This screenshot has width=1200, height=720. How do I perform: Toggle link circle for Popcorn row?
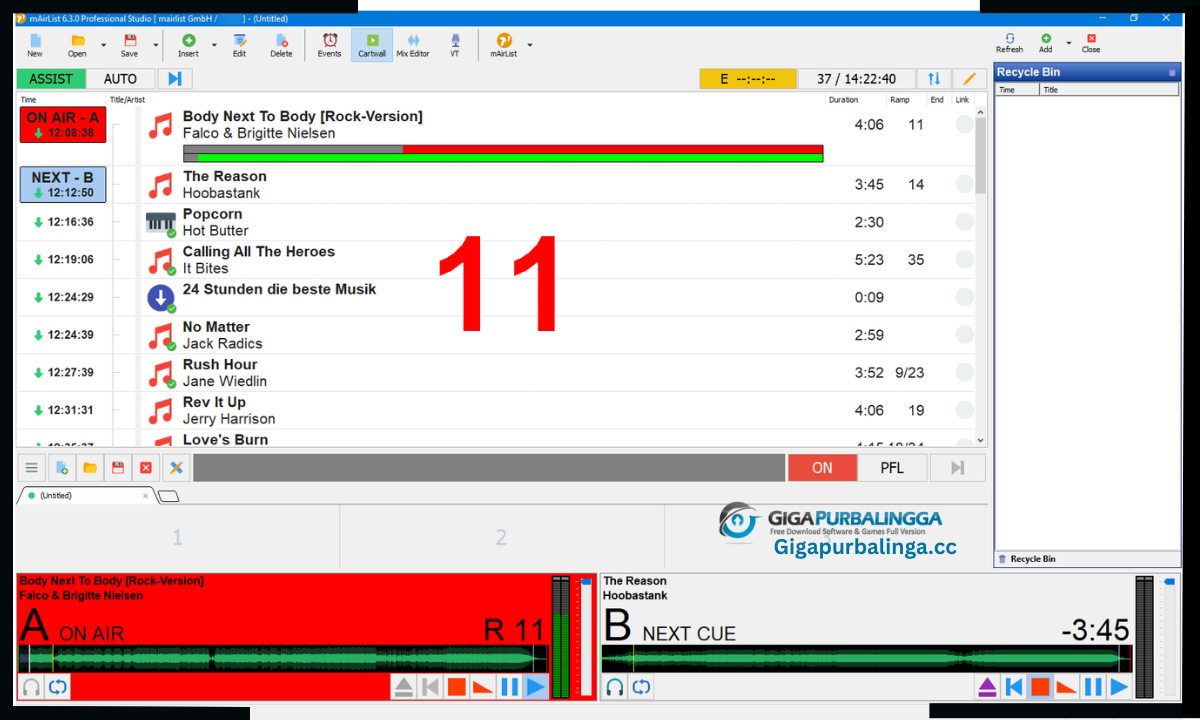pyautogui.click(x=964, y=222)
